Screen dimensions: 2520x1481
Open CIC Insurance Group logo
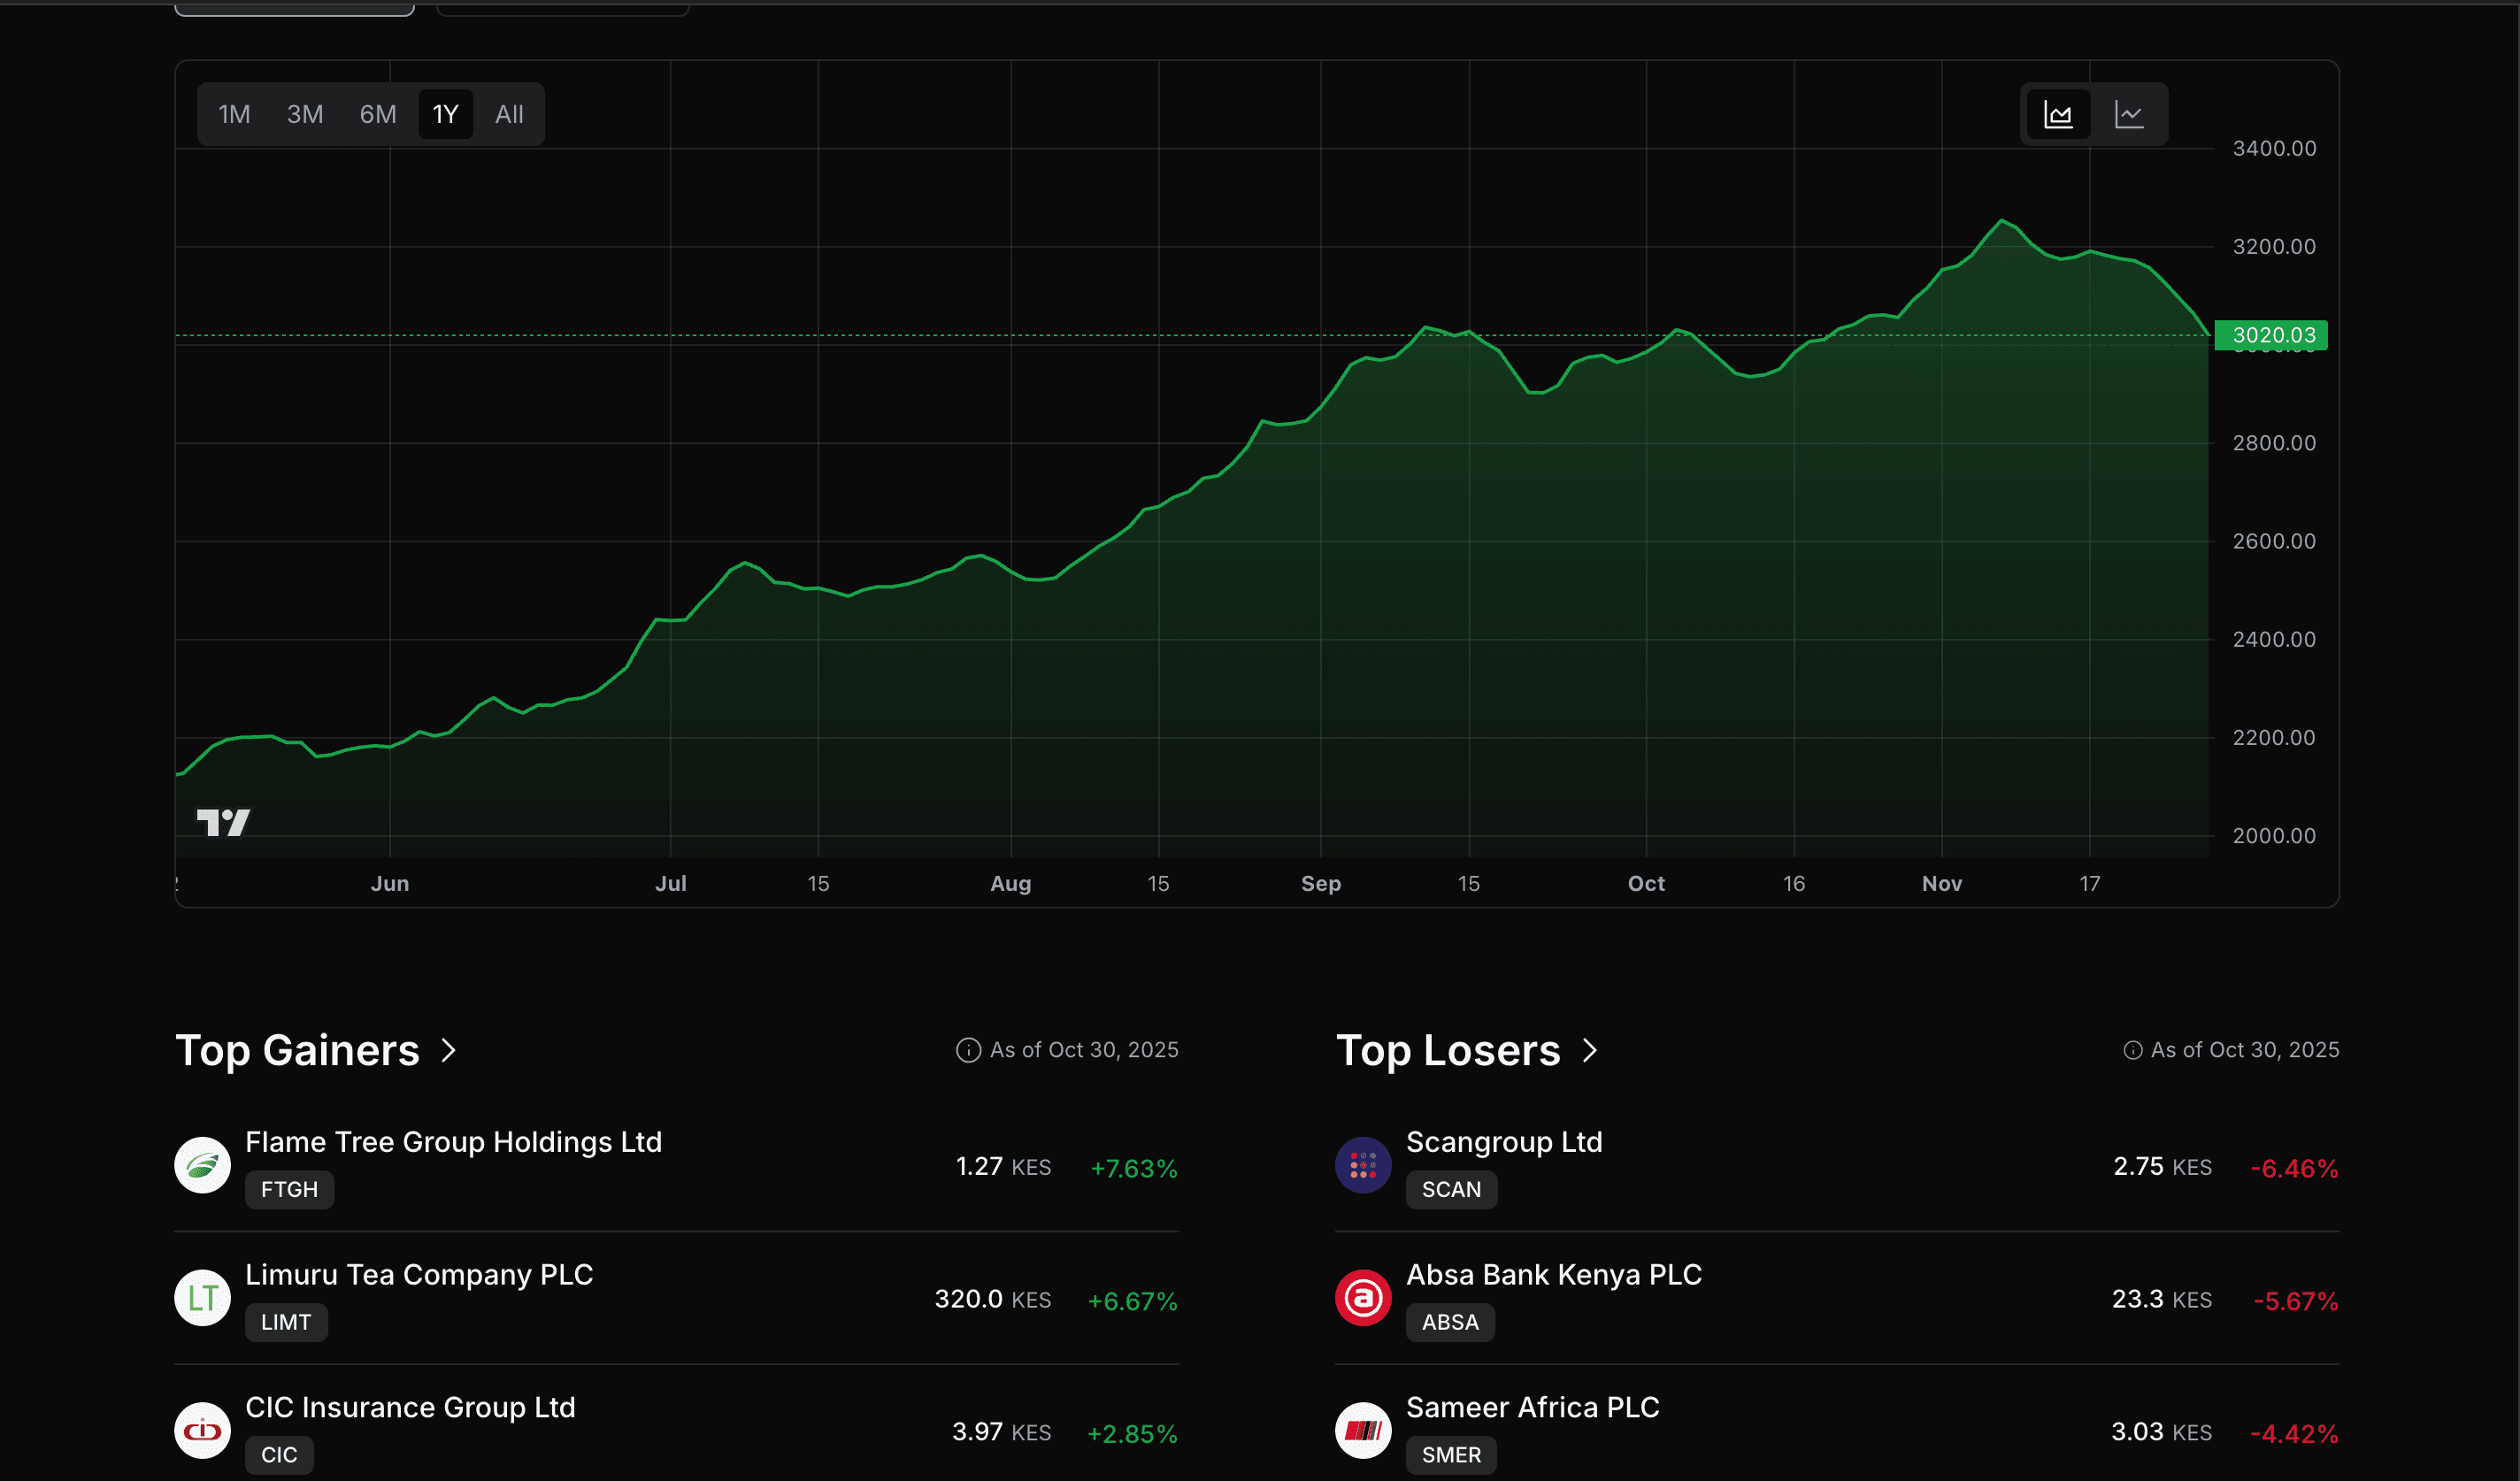click(203, 1431)
